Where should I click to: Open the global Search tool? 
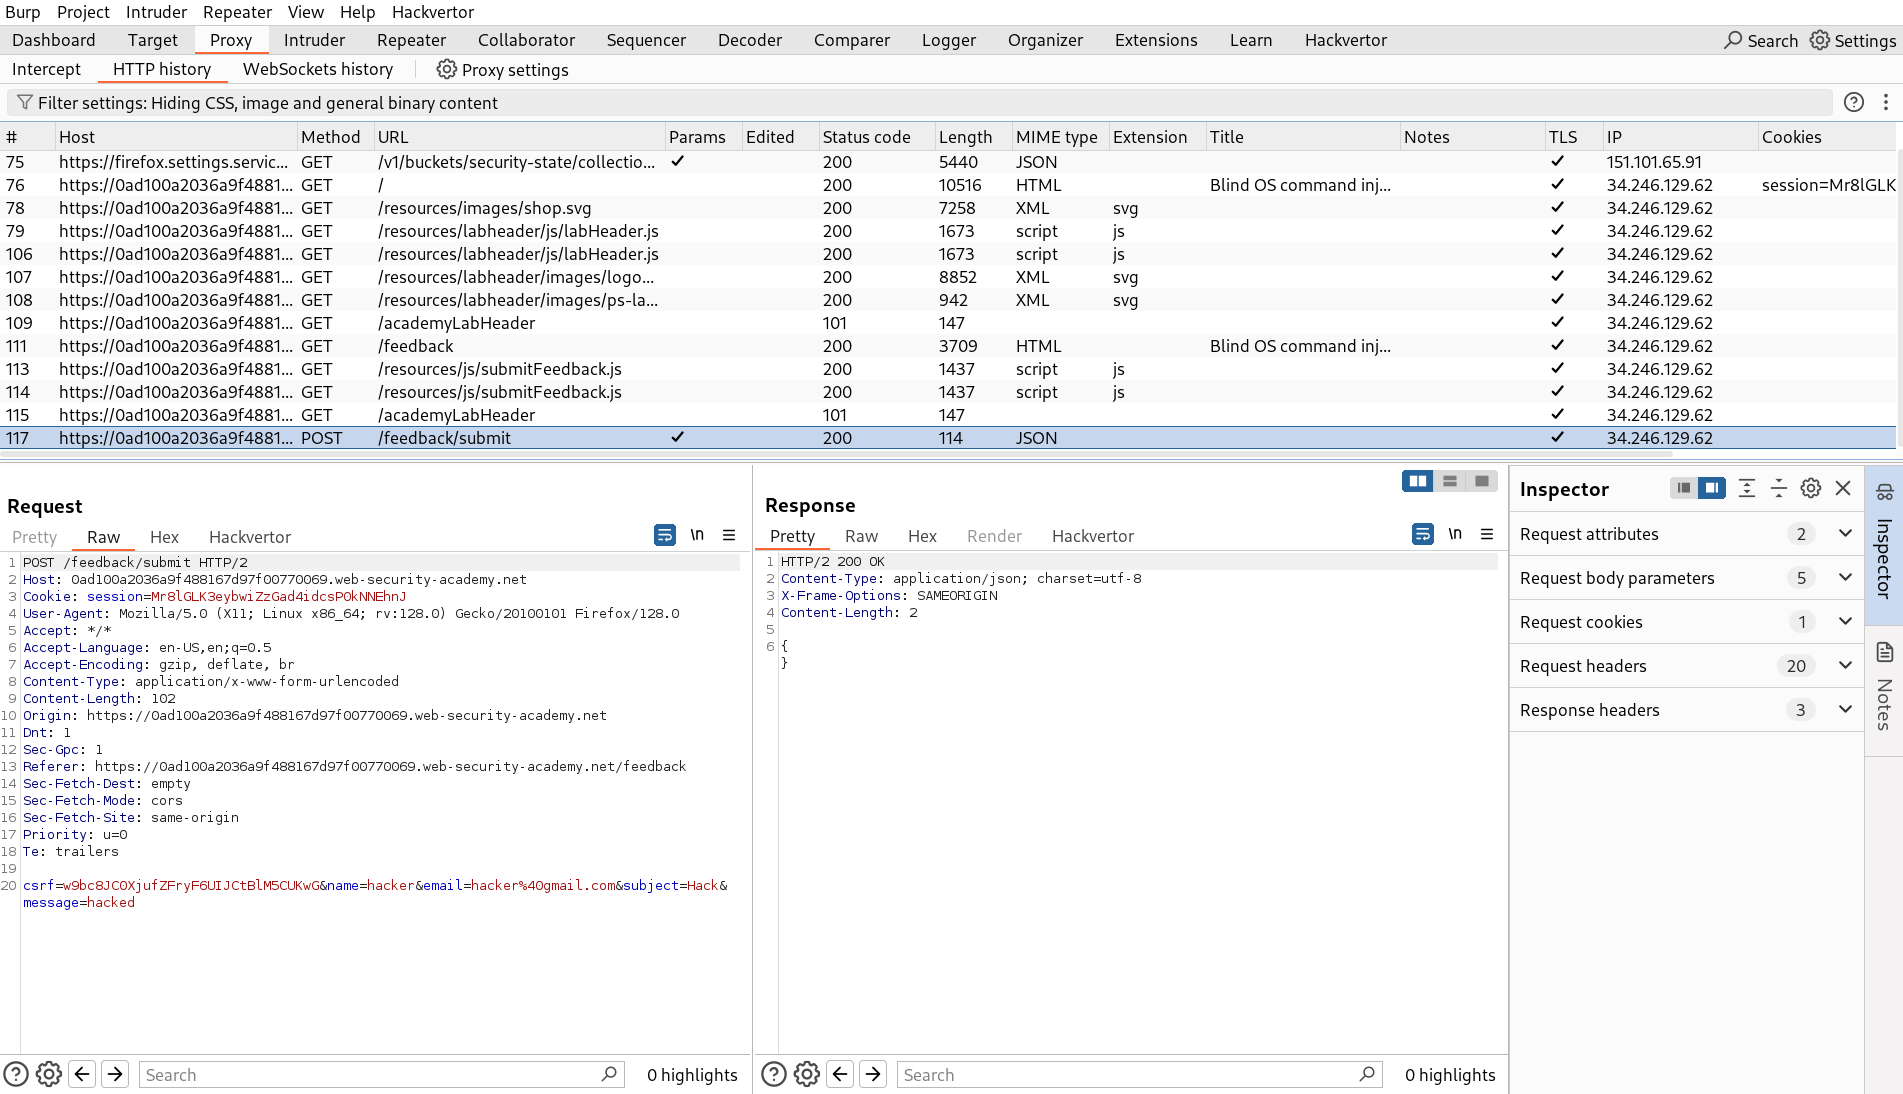pos(1761,40)
